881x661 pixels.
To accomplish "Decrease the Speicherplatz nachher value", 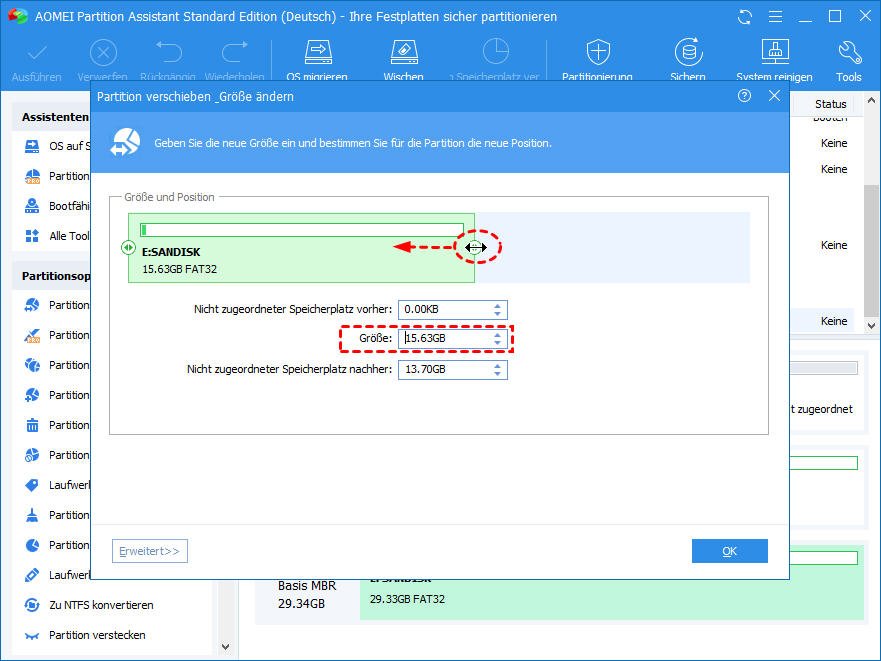I will (x=497, y=373).
